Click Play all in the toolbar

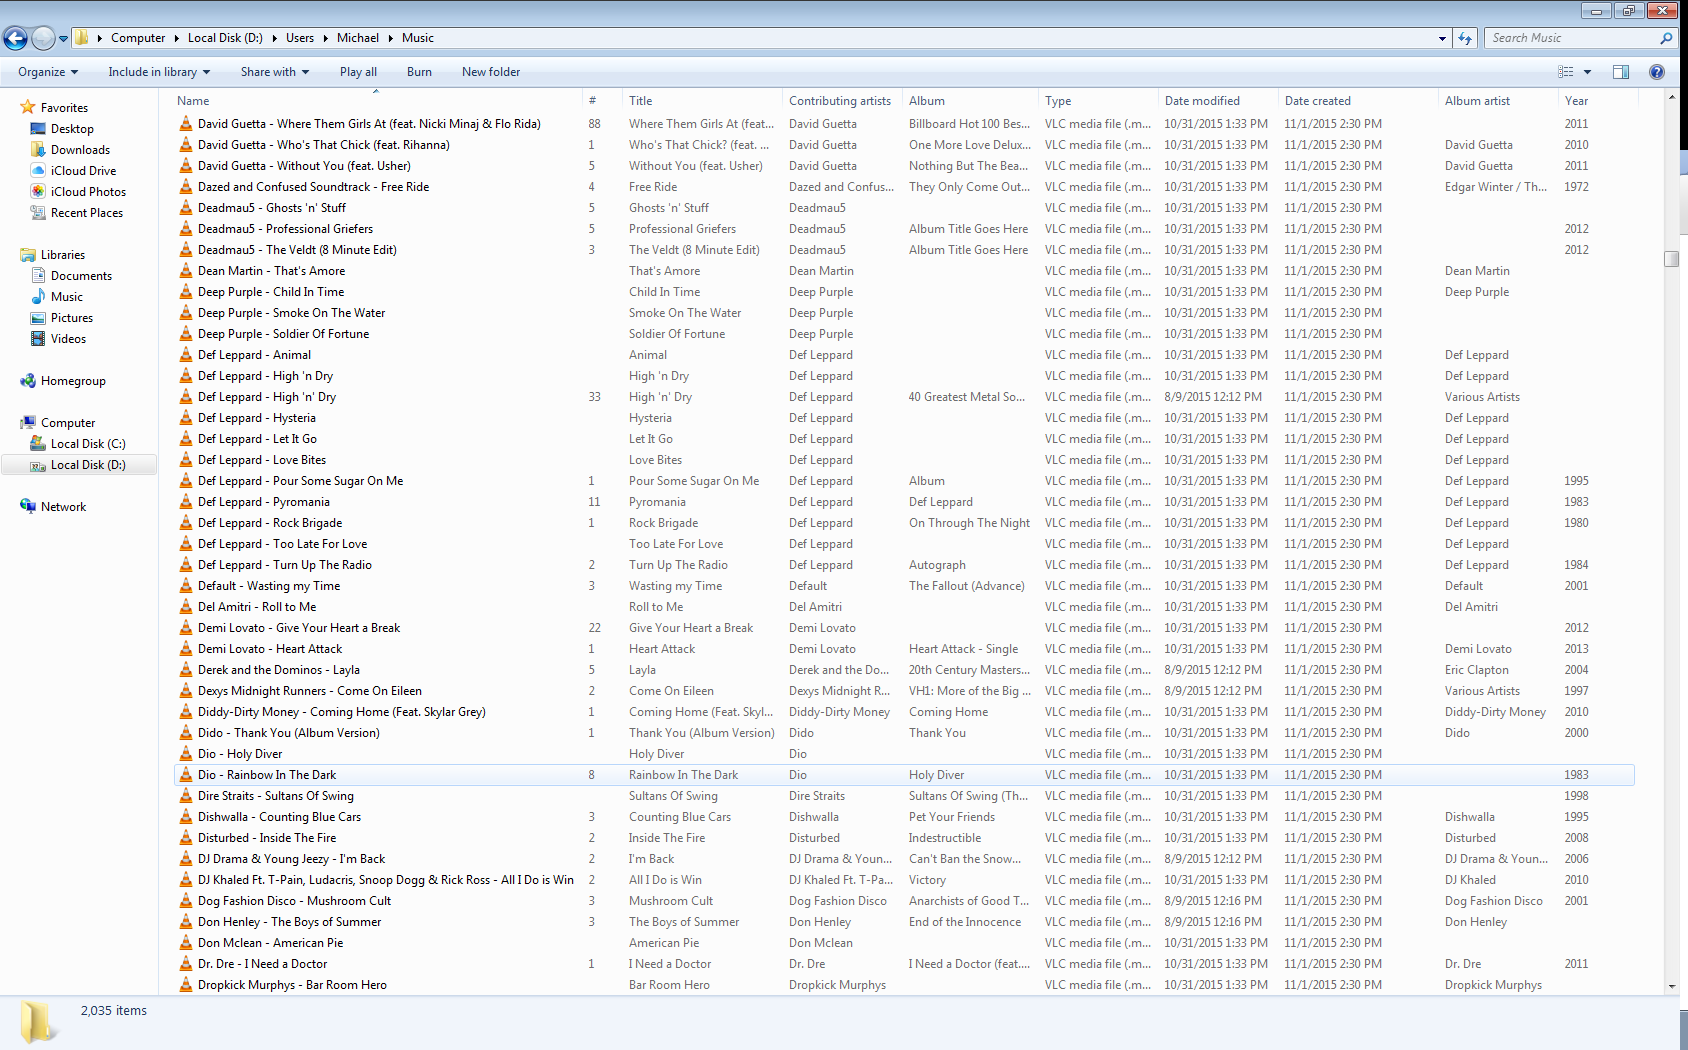pyautogui.click(x=358, y=72)
